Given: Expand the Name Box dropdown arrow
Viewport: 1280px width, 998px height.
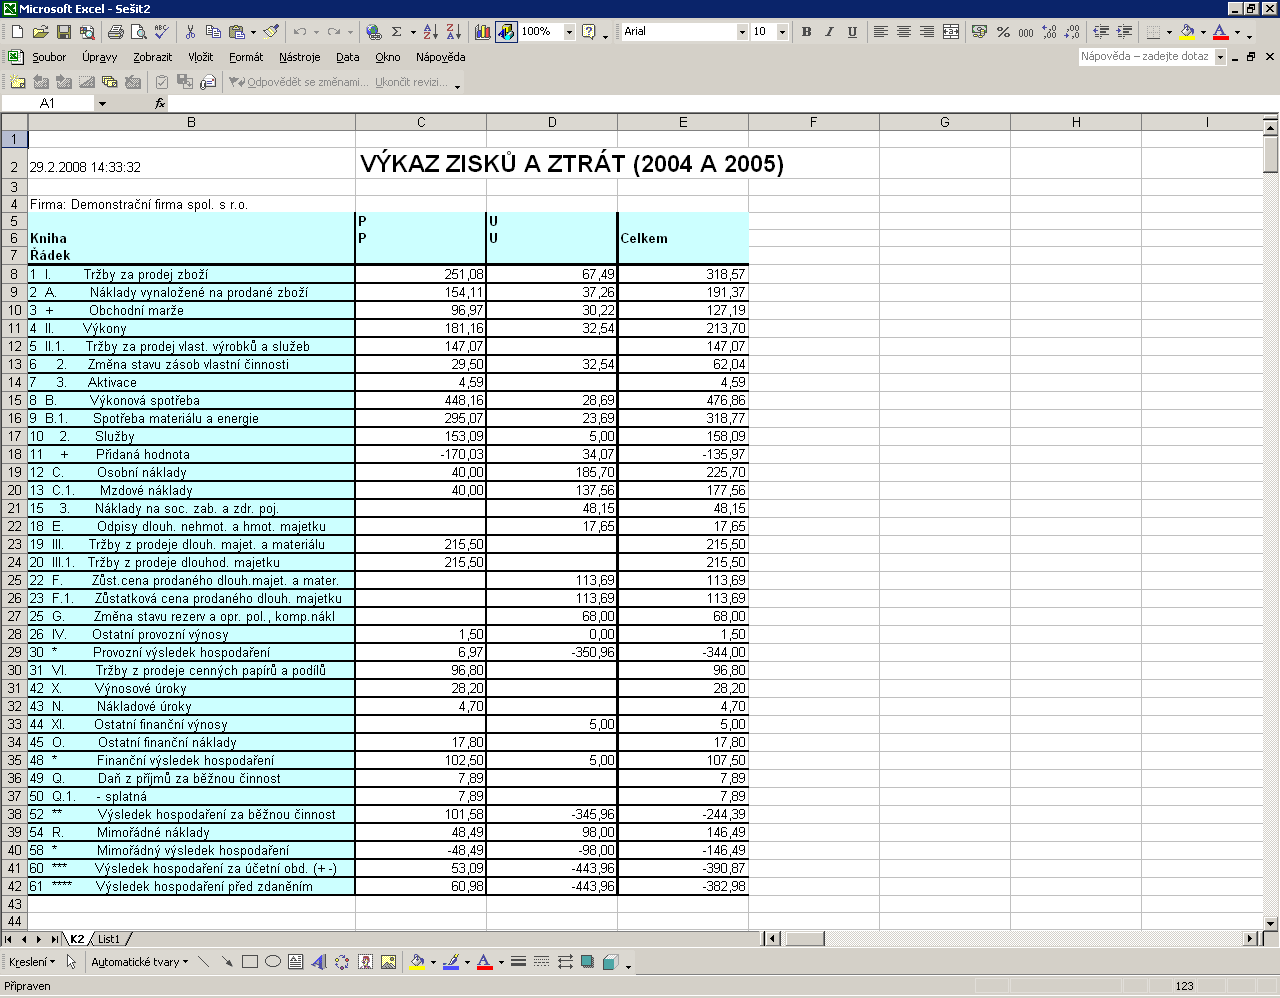Looking at the screenshot, I should (x=102, y=103).
